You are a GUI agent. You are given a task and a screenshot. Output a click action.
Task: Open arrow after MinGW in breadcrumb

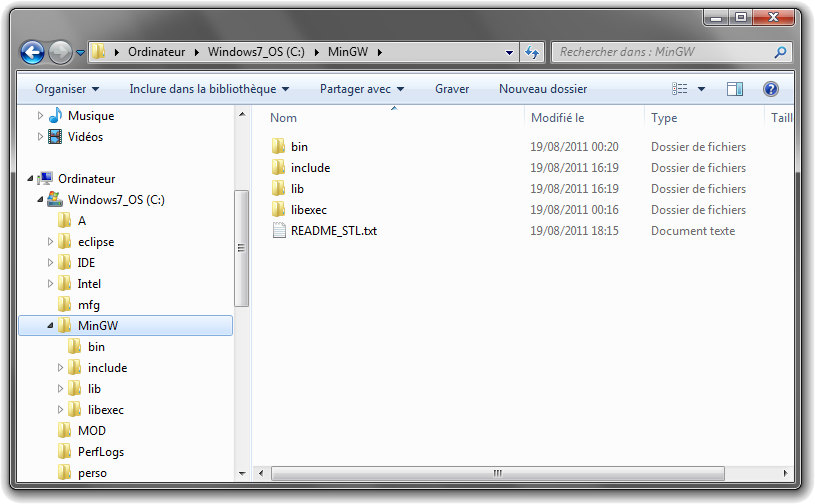click(x=380, y=52)
